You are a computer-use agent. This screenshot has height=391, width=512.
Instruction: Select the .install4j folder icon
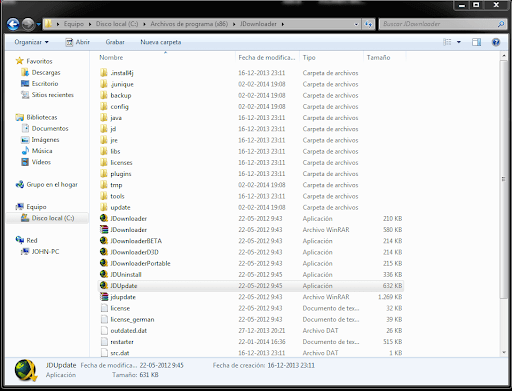(104, 73)
